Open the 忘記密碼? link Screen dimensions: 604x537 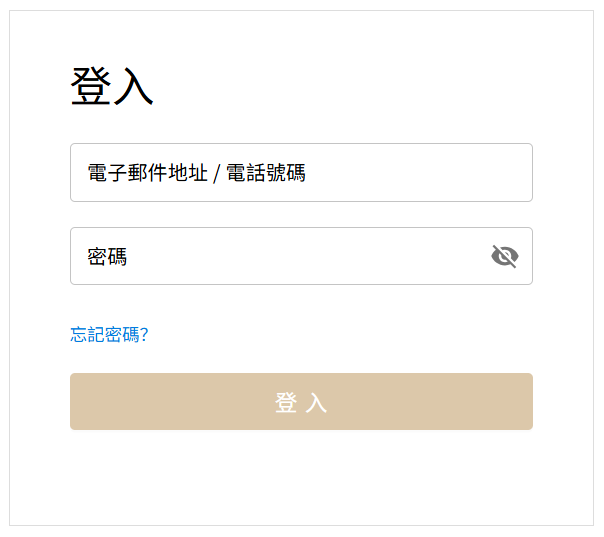tap(109, 335)
